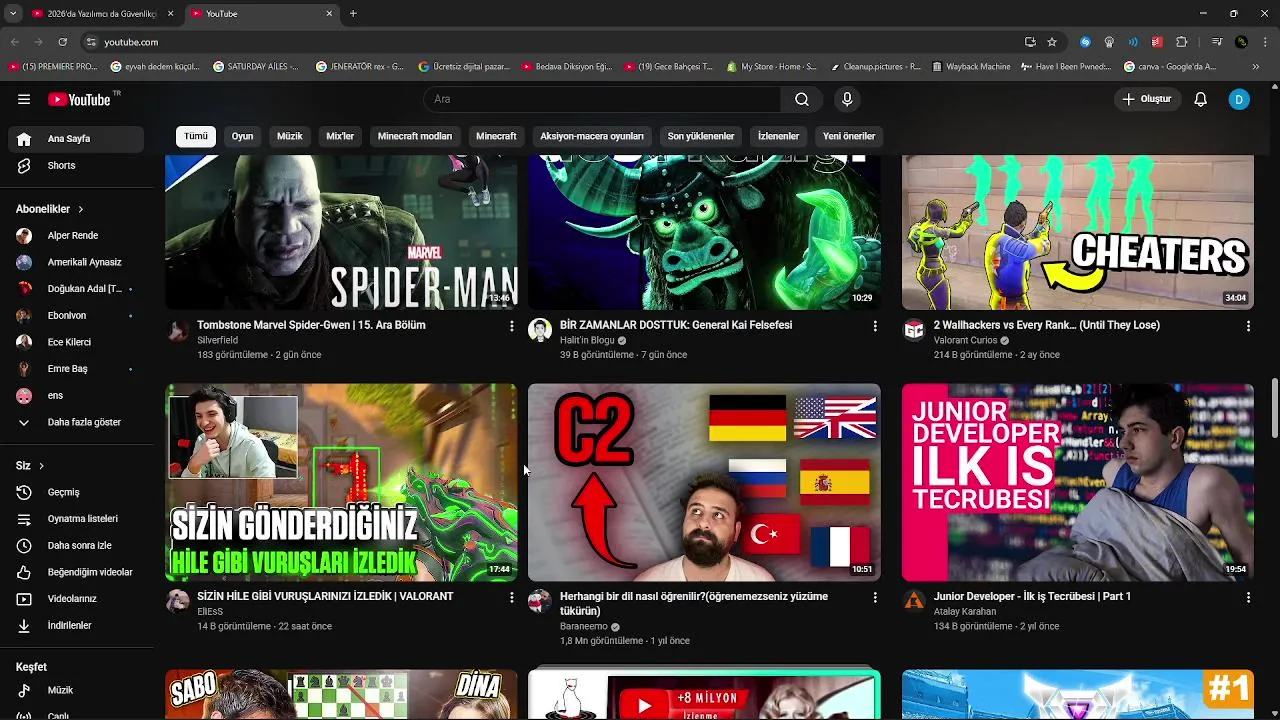Expand the Siz section chevron

41,466
